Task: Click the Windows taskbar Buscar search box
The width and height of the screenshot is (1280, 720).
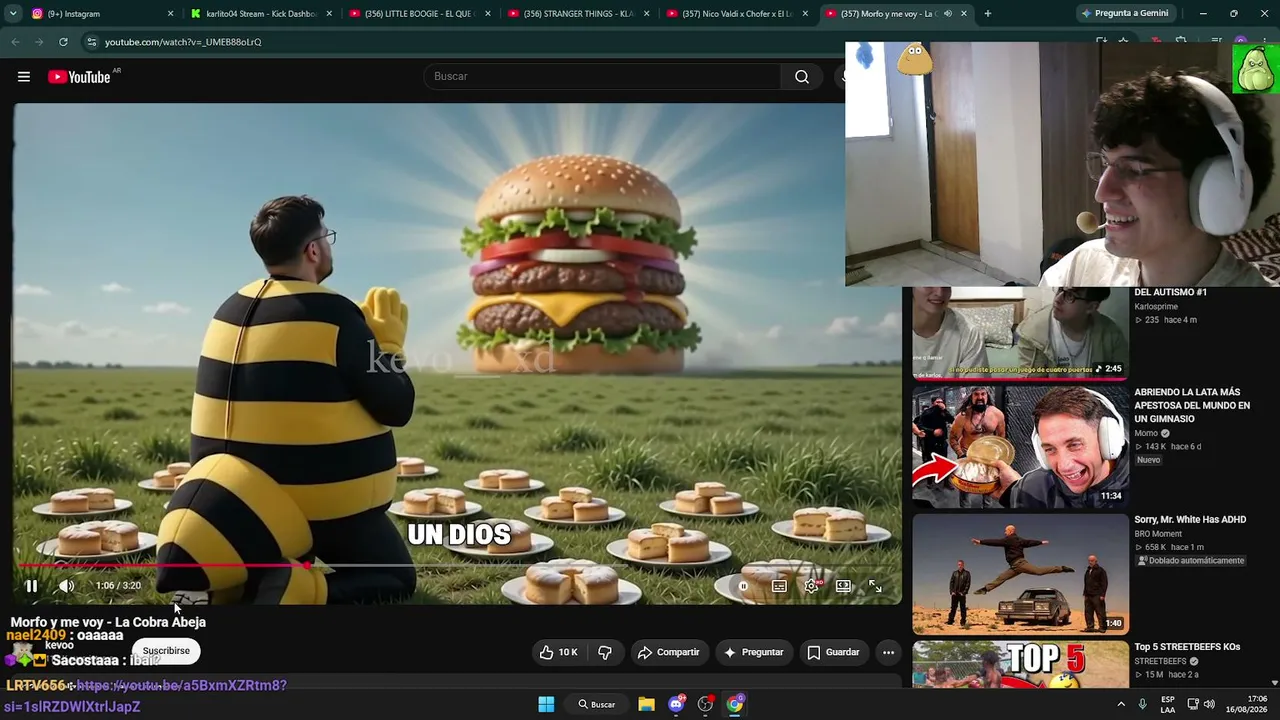Action: click(x=596, y=704)
